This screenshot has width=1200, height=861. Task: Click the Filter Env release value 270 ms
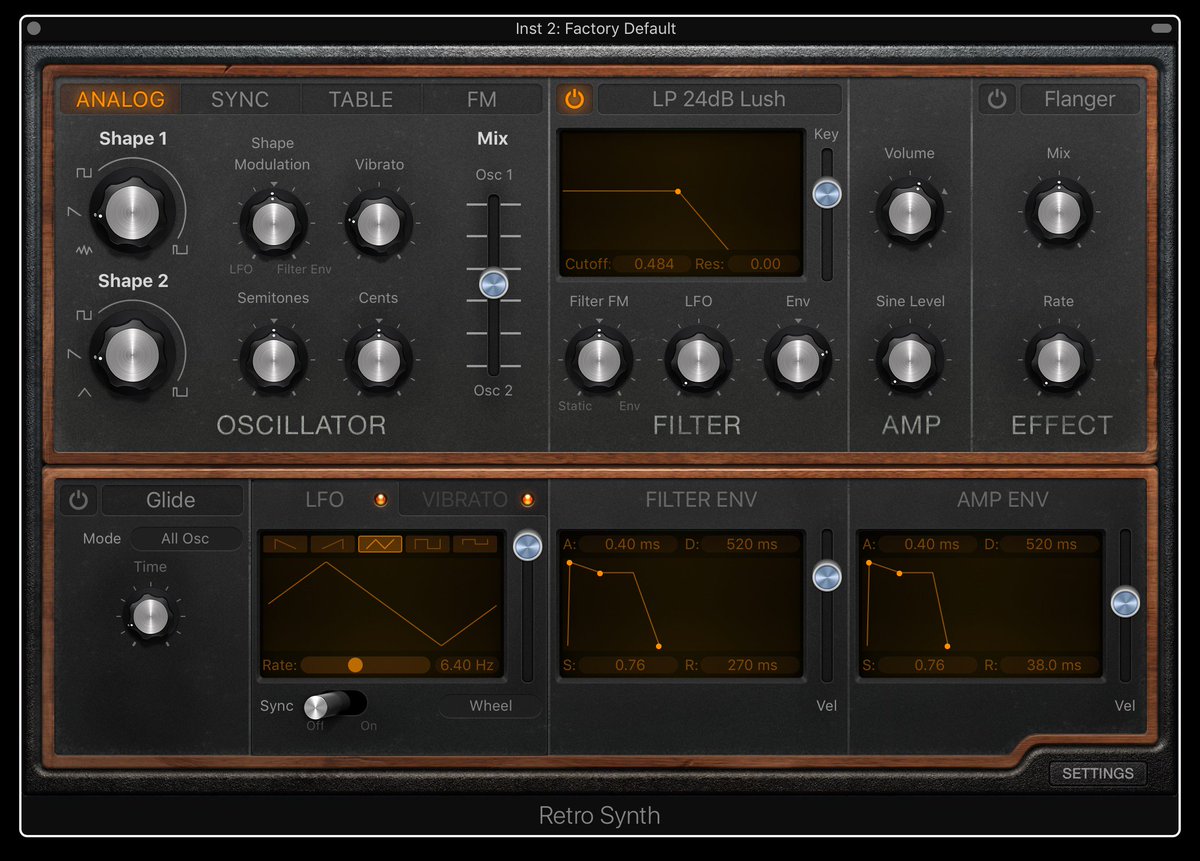tap(752, 665)
